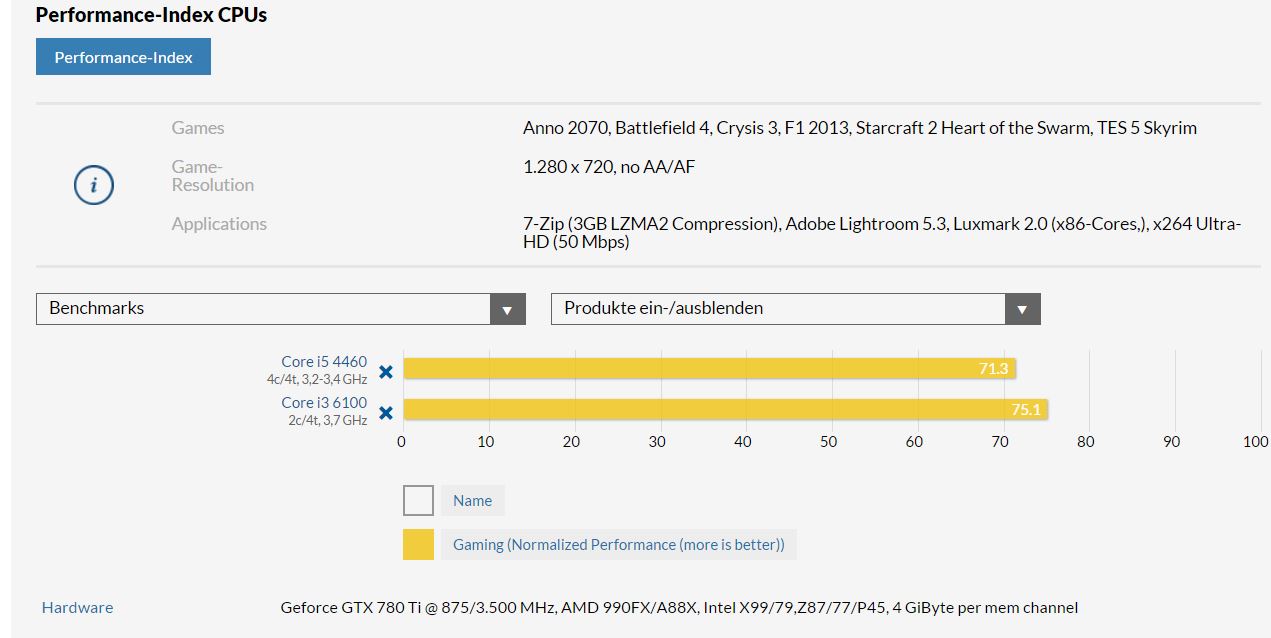This screenshot has width=1271, height=638.
Task: Click the Applications row label
Action: point(219,224)
